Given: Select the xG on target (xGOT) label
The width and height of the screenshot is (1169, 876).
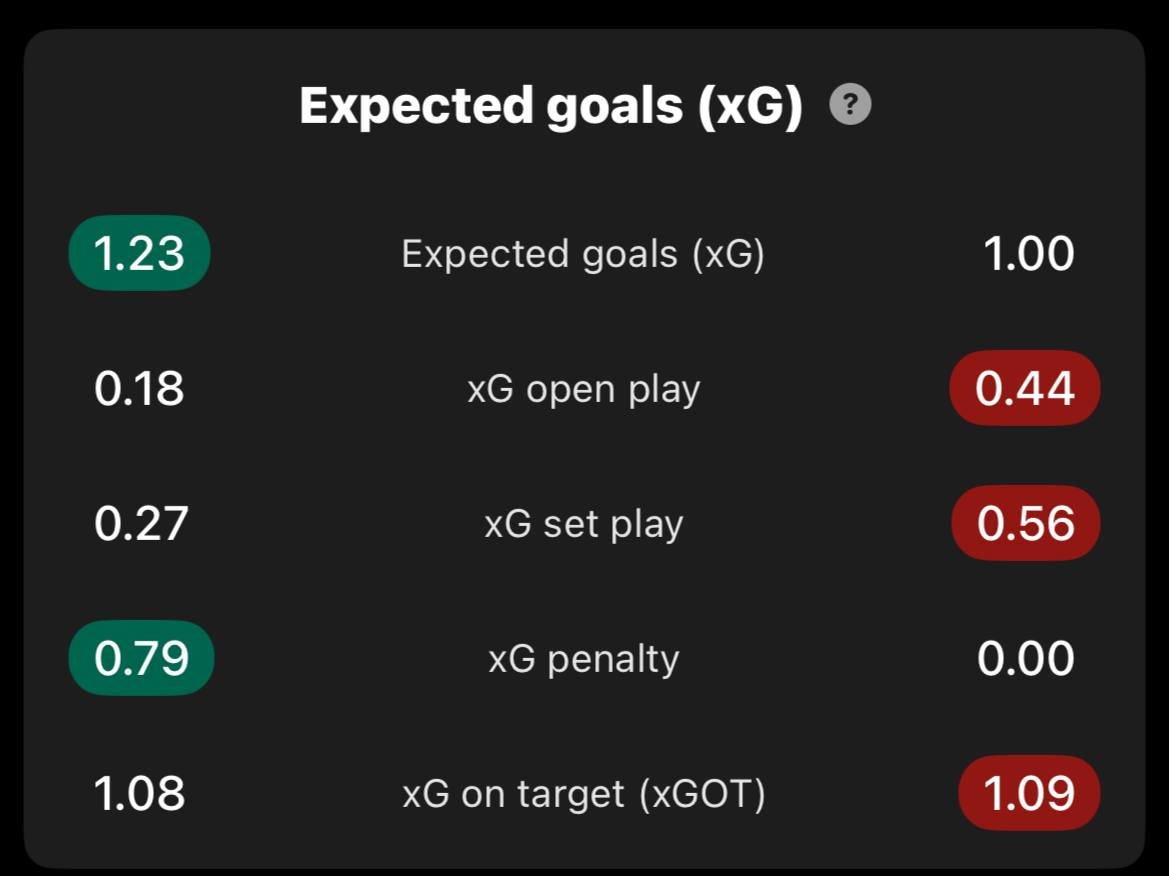Looking at the screenshot, I should tap(584, 795).
